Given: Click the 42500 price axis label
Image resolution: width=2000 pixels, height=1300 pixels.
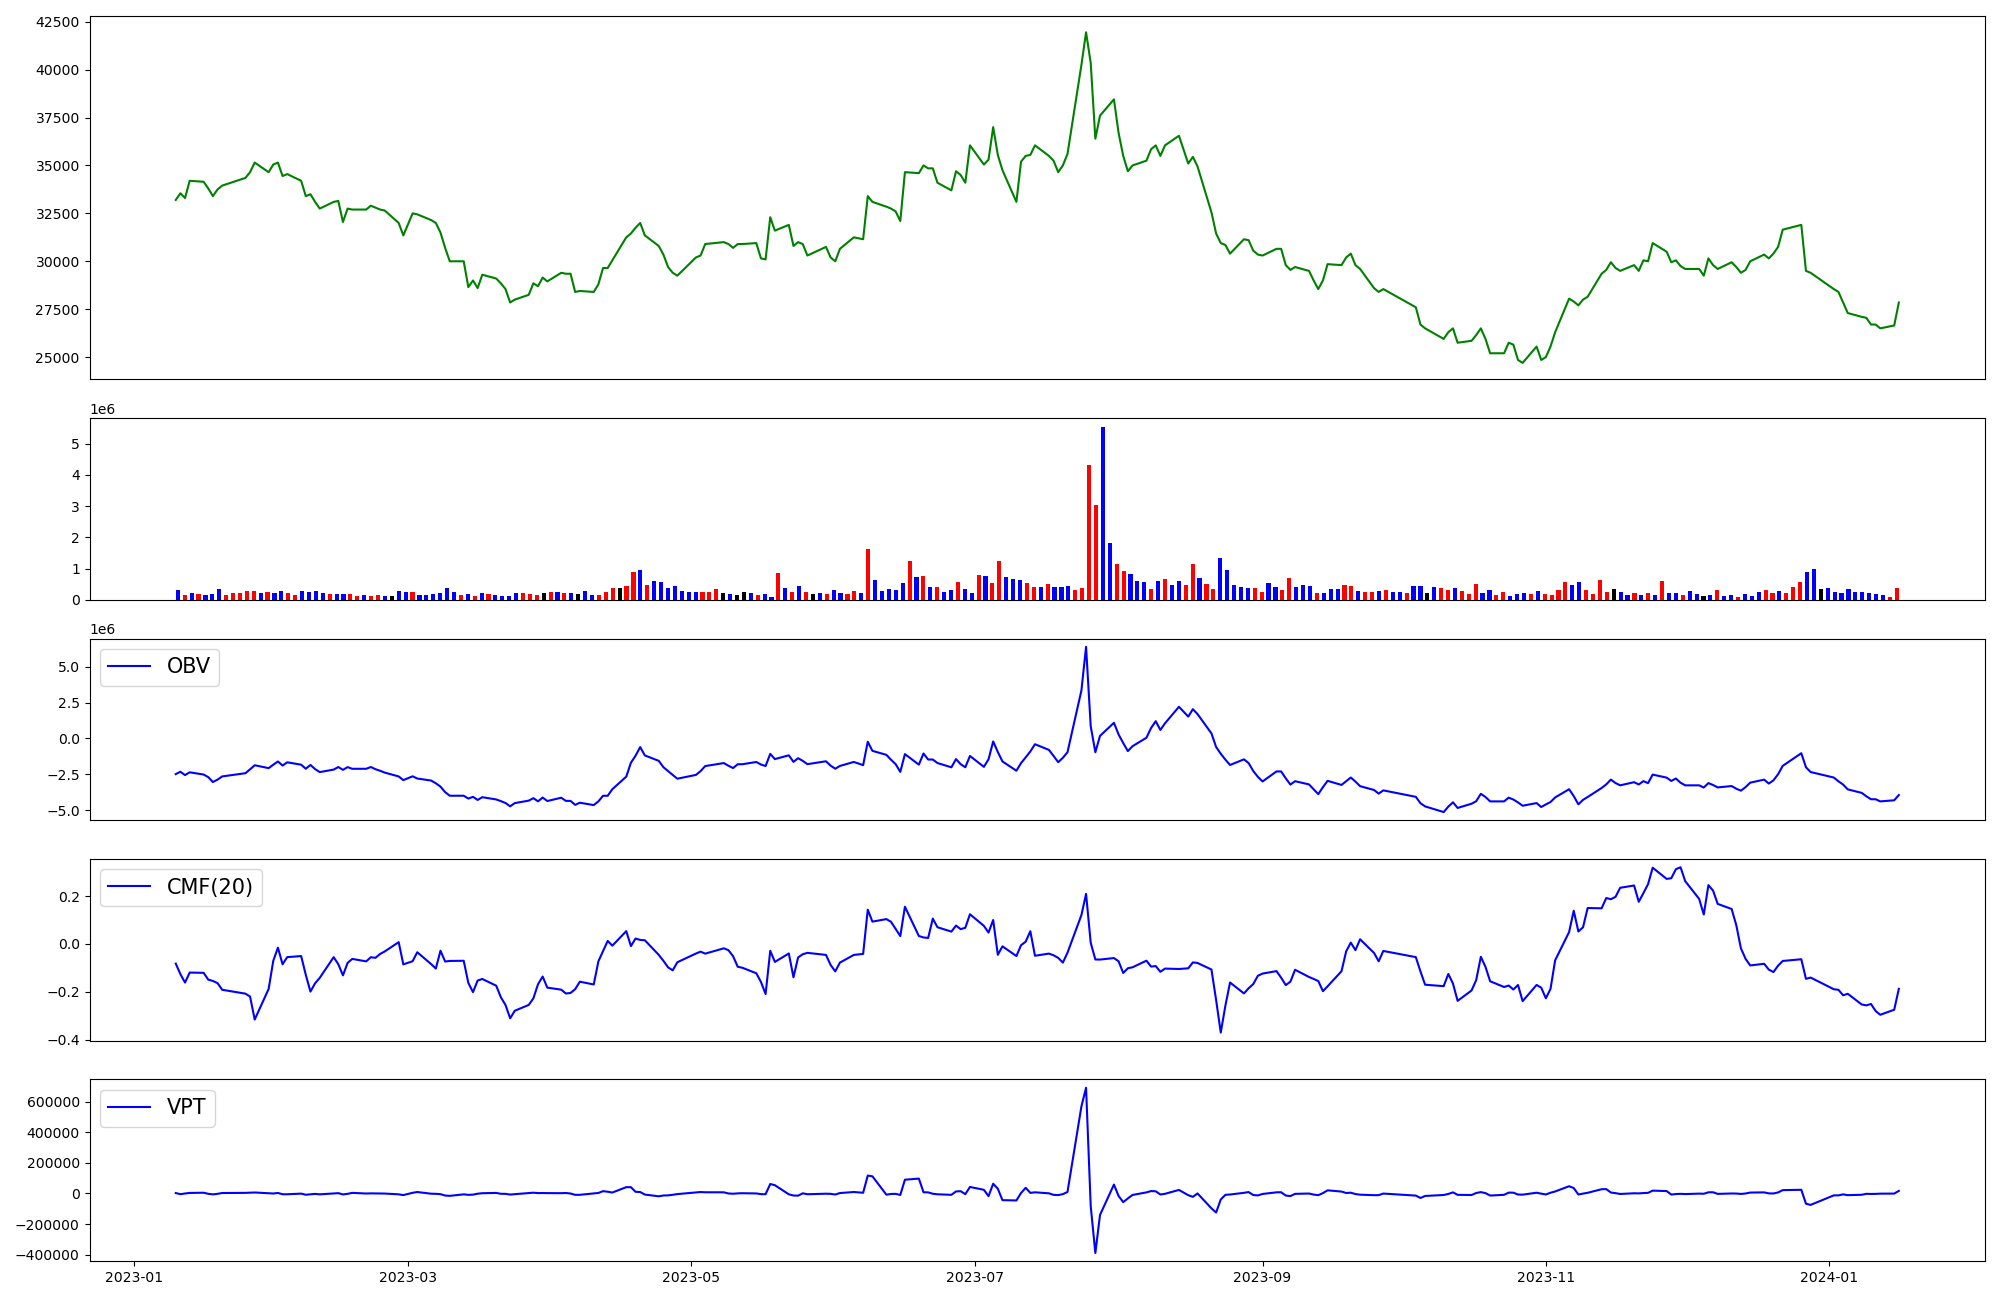Looking at the screenshot, I should click(57, 22).
